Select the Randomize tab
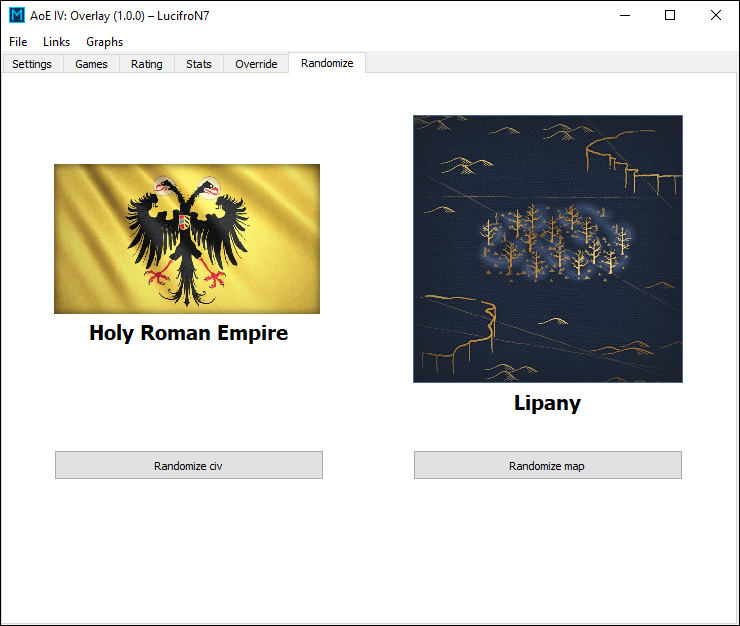The height and width of the screenshot is (626, 740). point(327,63)
